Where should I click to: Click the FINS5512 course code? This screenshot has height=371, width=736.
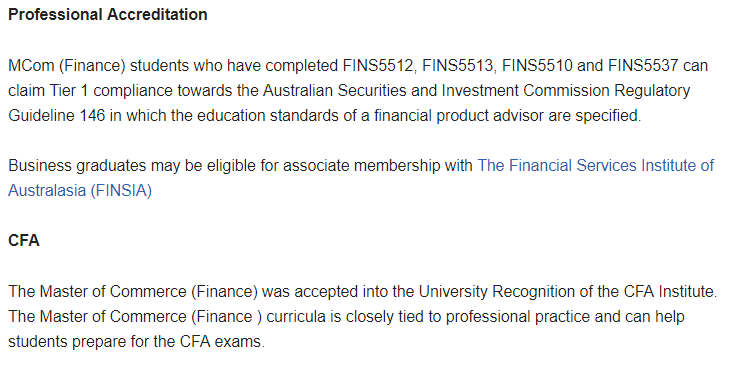tap(379, 65)
